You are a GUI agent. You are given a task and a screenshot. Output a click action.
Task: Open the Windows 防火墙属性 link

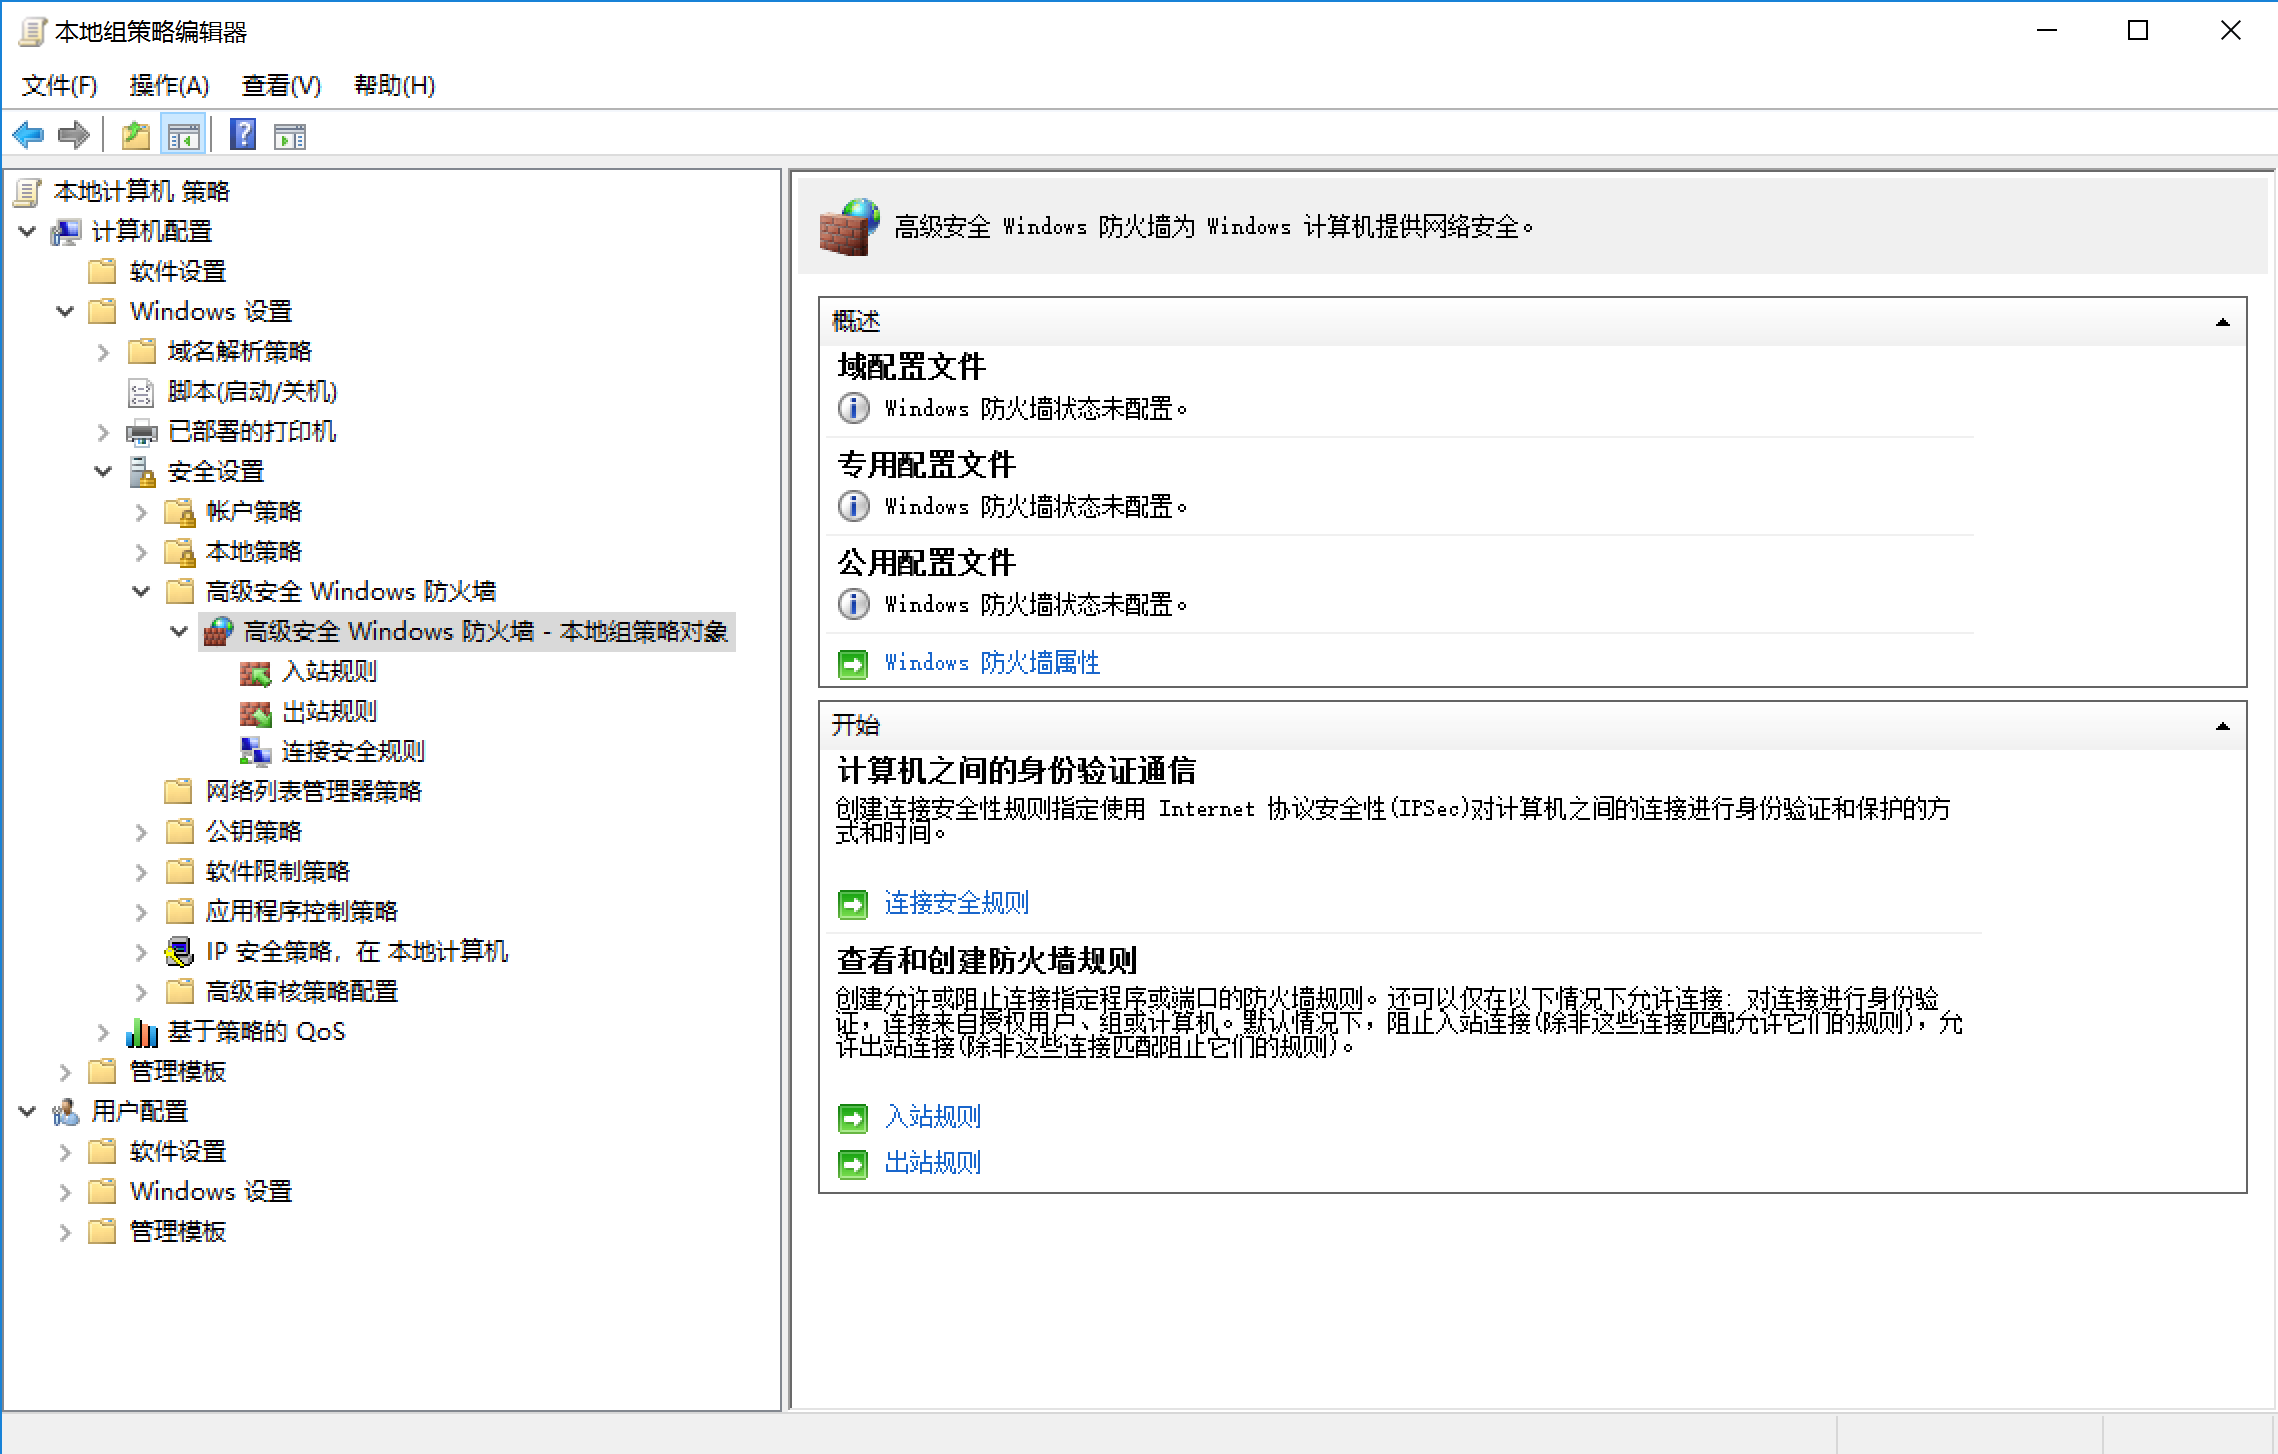coord(992,663)
